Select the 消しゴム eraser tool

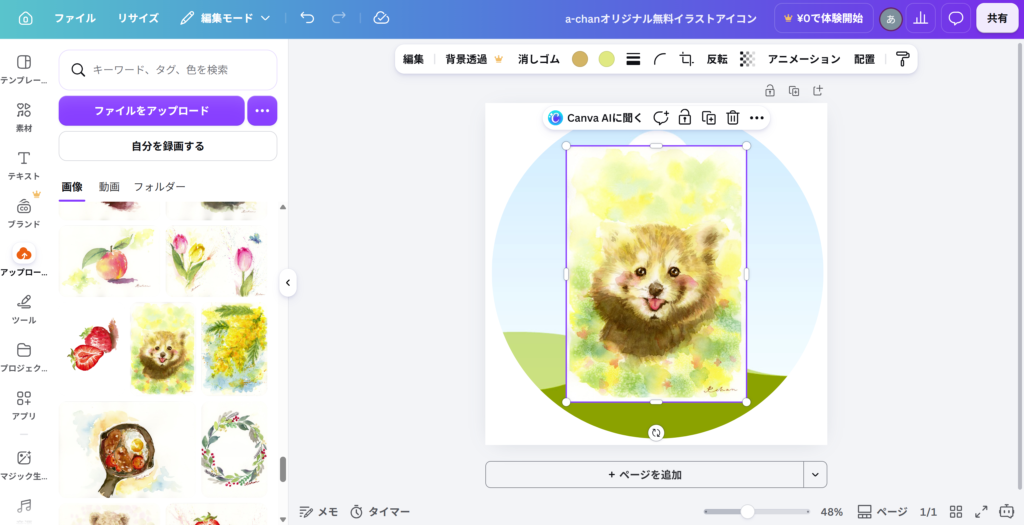[x=539, y=59]
